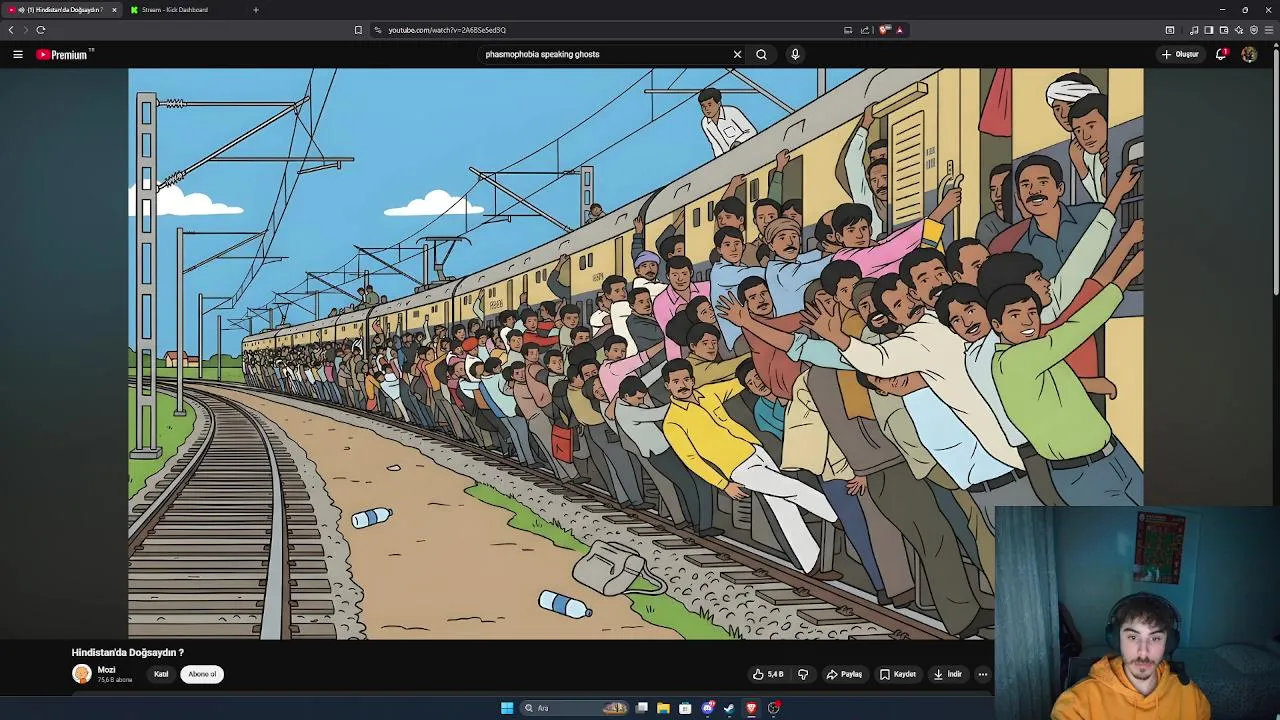
Task: Switch to Brave browser on taskbar
Action: (x=751, y=708)
